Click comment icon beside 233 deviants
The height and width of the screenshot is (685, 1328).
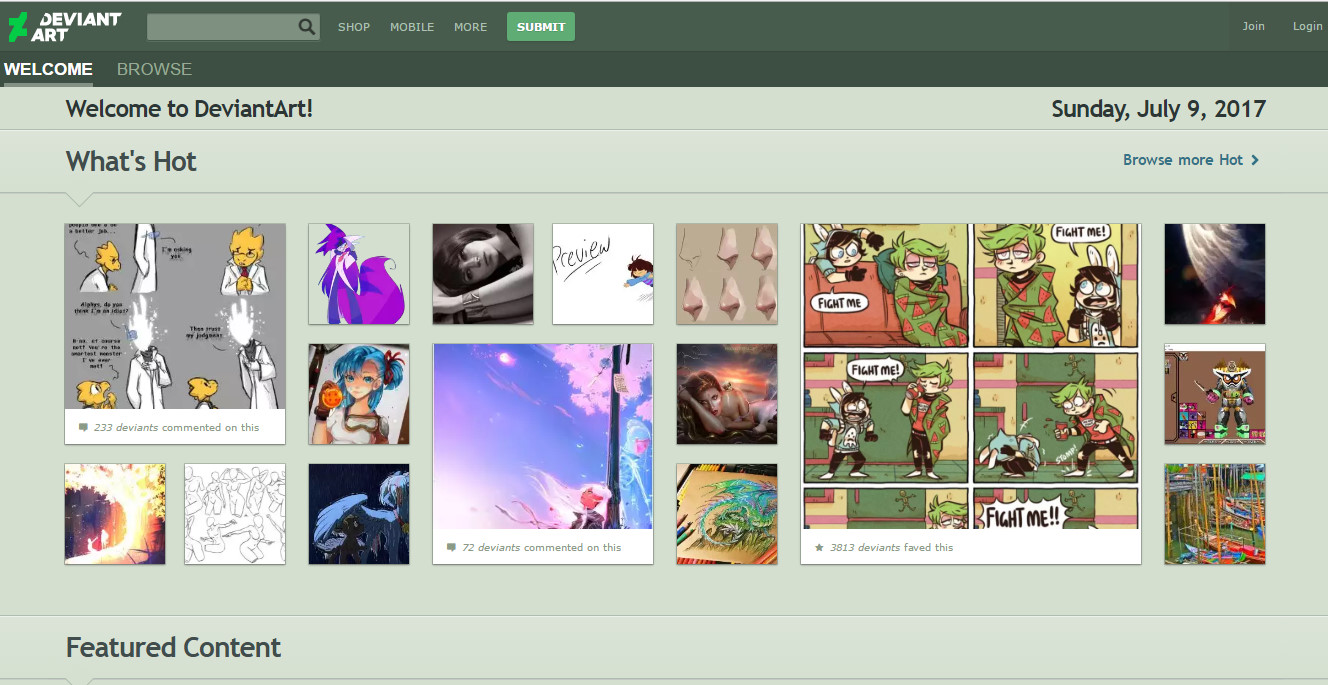point(83,427)
